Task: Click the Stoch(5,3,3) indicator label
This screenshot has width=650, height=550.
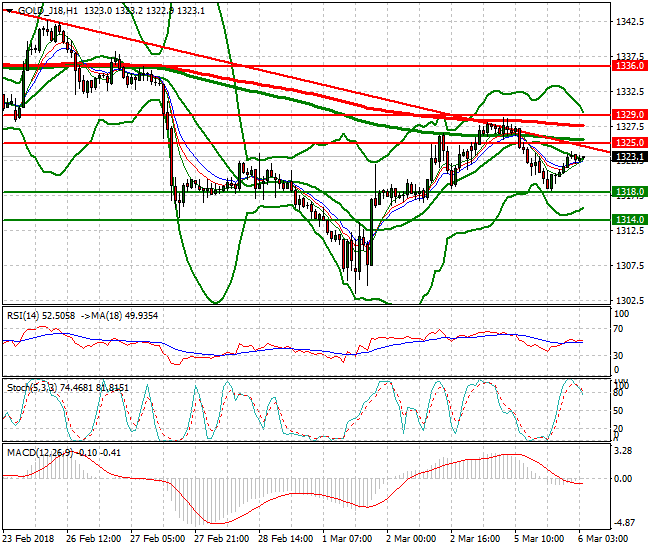Action: [32, 388]
